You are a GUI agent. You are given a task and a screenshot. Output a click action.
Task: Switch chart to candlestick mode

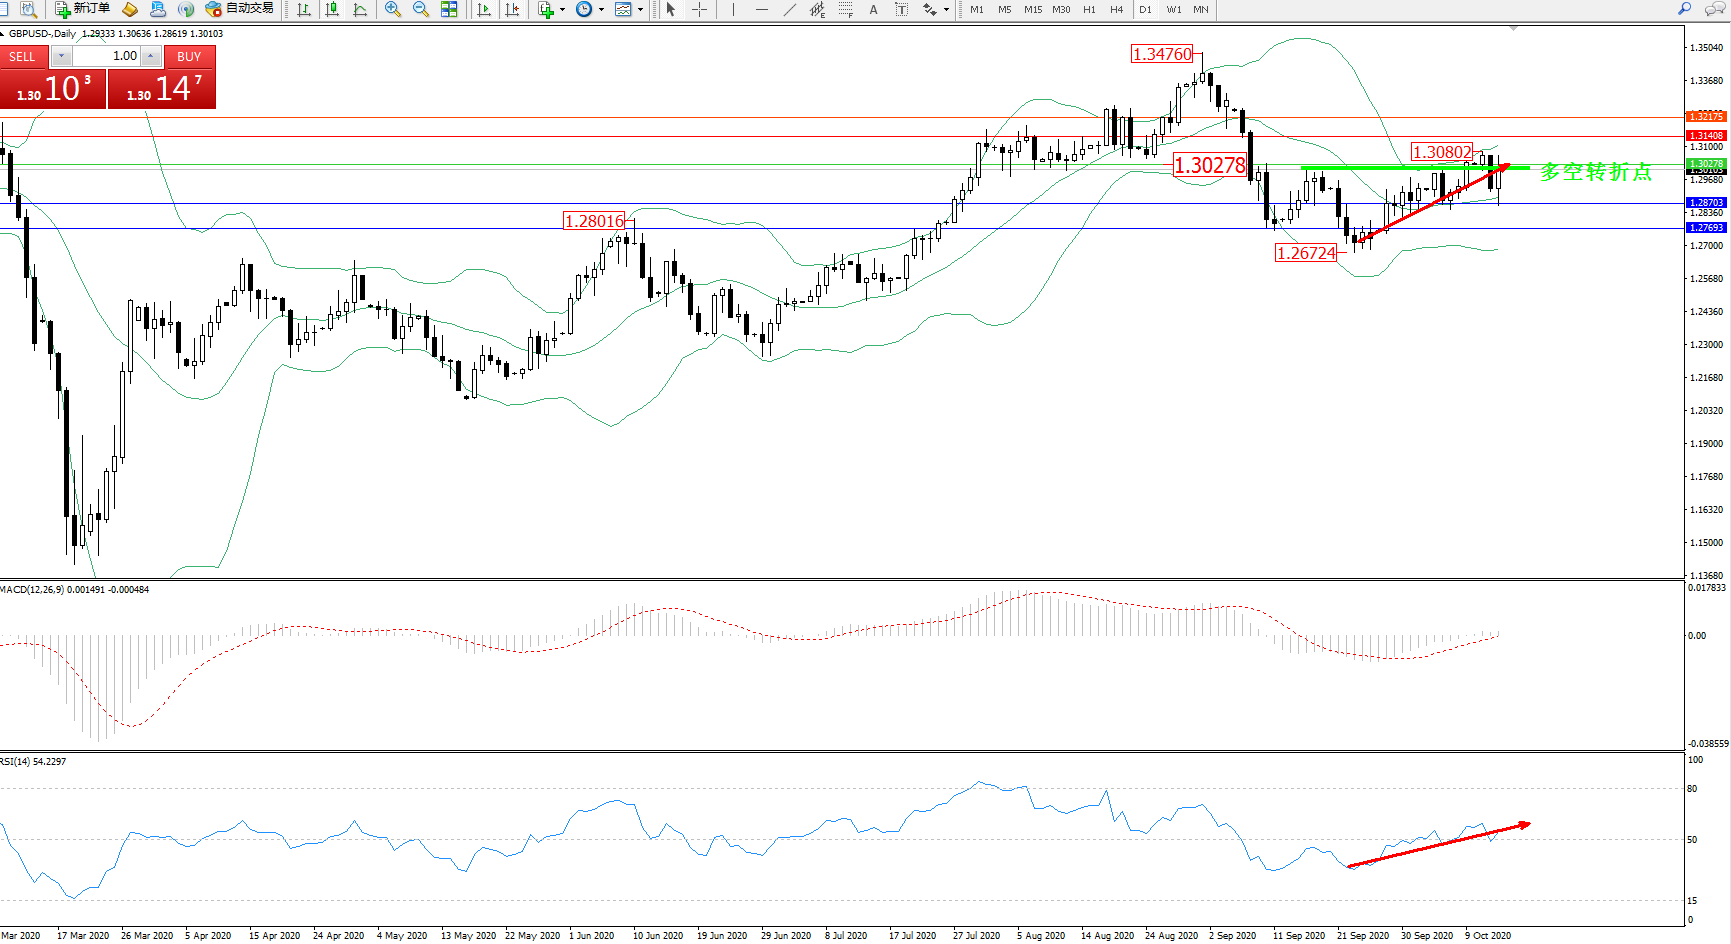332,9
